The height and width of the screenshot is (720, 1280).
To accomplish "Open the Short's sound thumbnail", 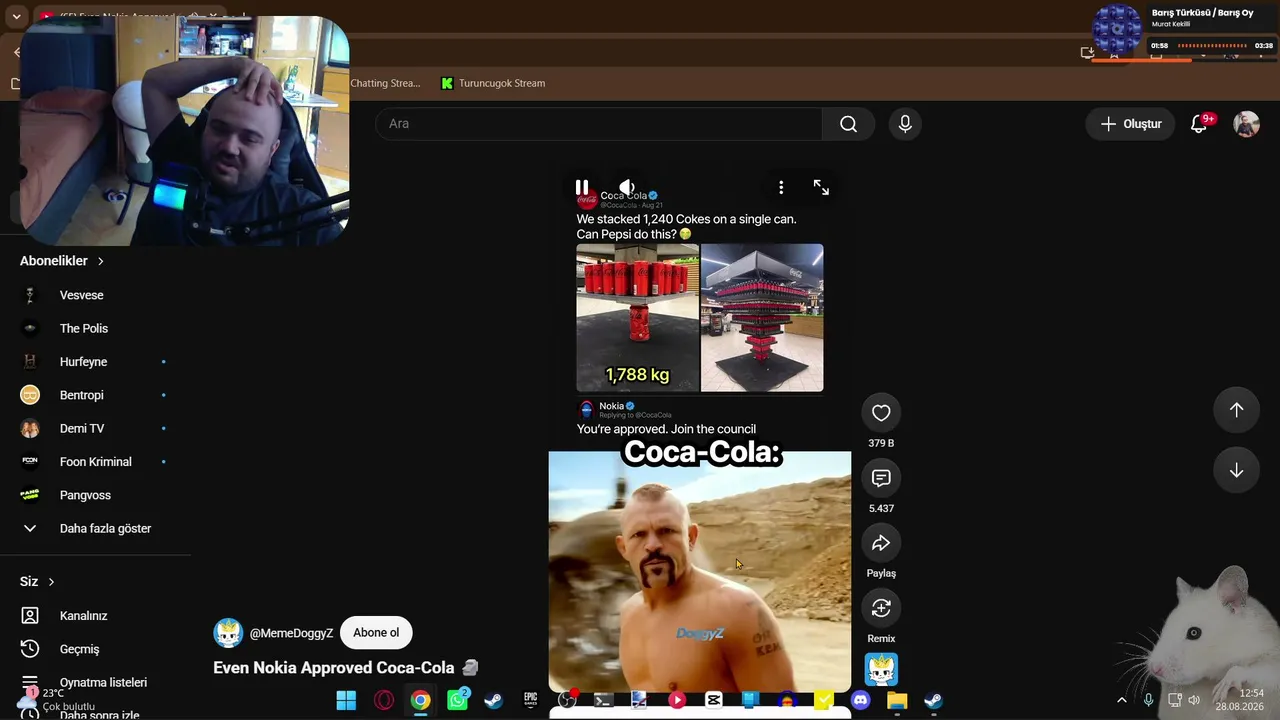I will 881,669.
